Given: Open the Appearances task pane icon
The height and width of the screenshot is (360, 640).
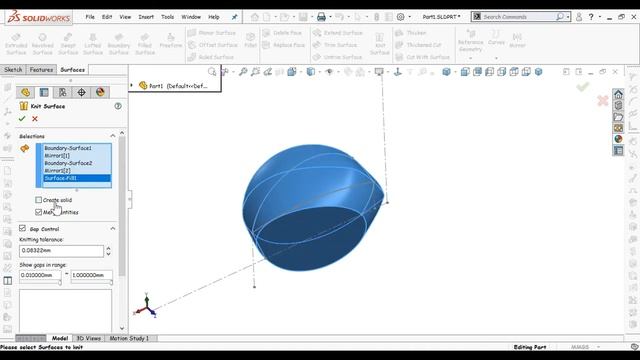Looking at the screenshot, I should coord(618,139).
